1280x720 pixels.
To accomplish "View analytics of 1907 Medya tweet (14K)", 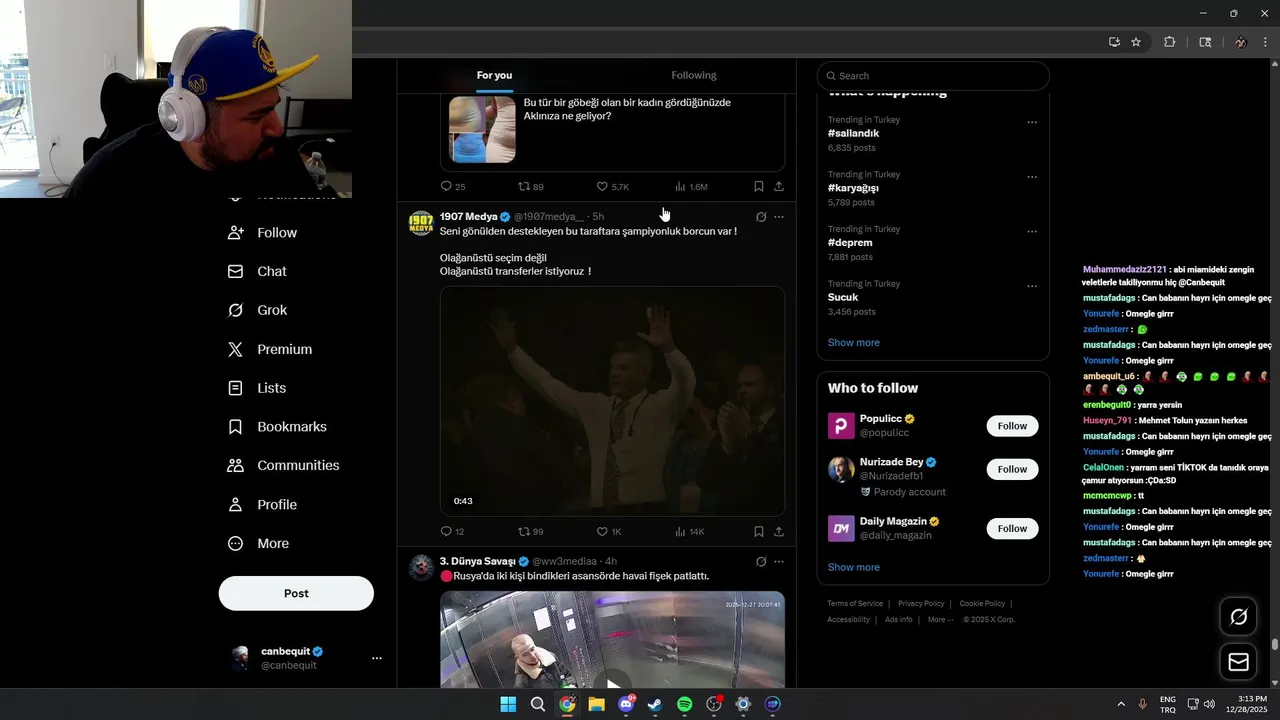I will [690, 531].
